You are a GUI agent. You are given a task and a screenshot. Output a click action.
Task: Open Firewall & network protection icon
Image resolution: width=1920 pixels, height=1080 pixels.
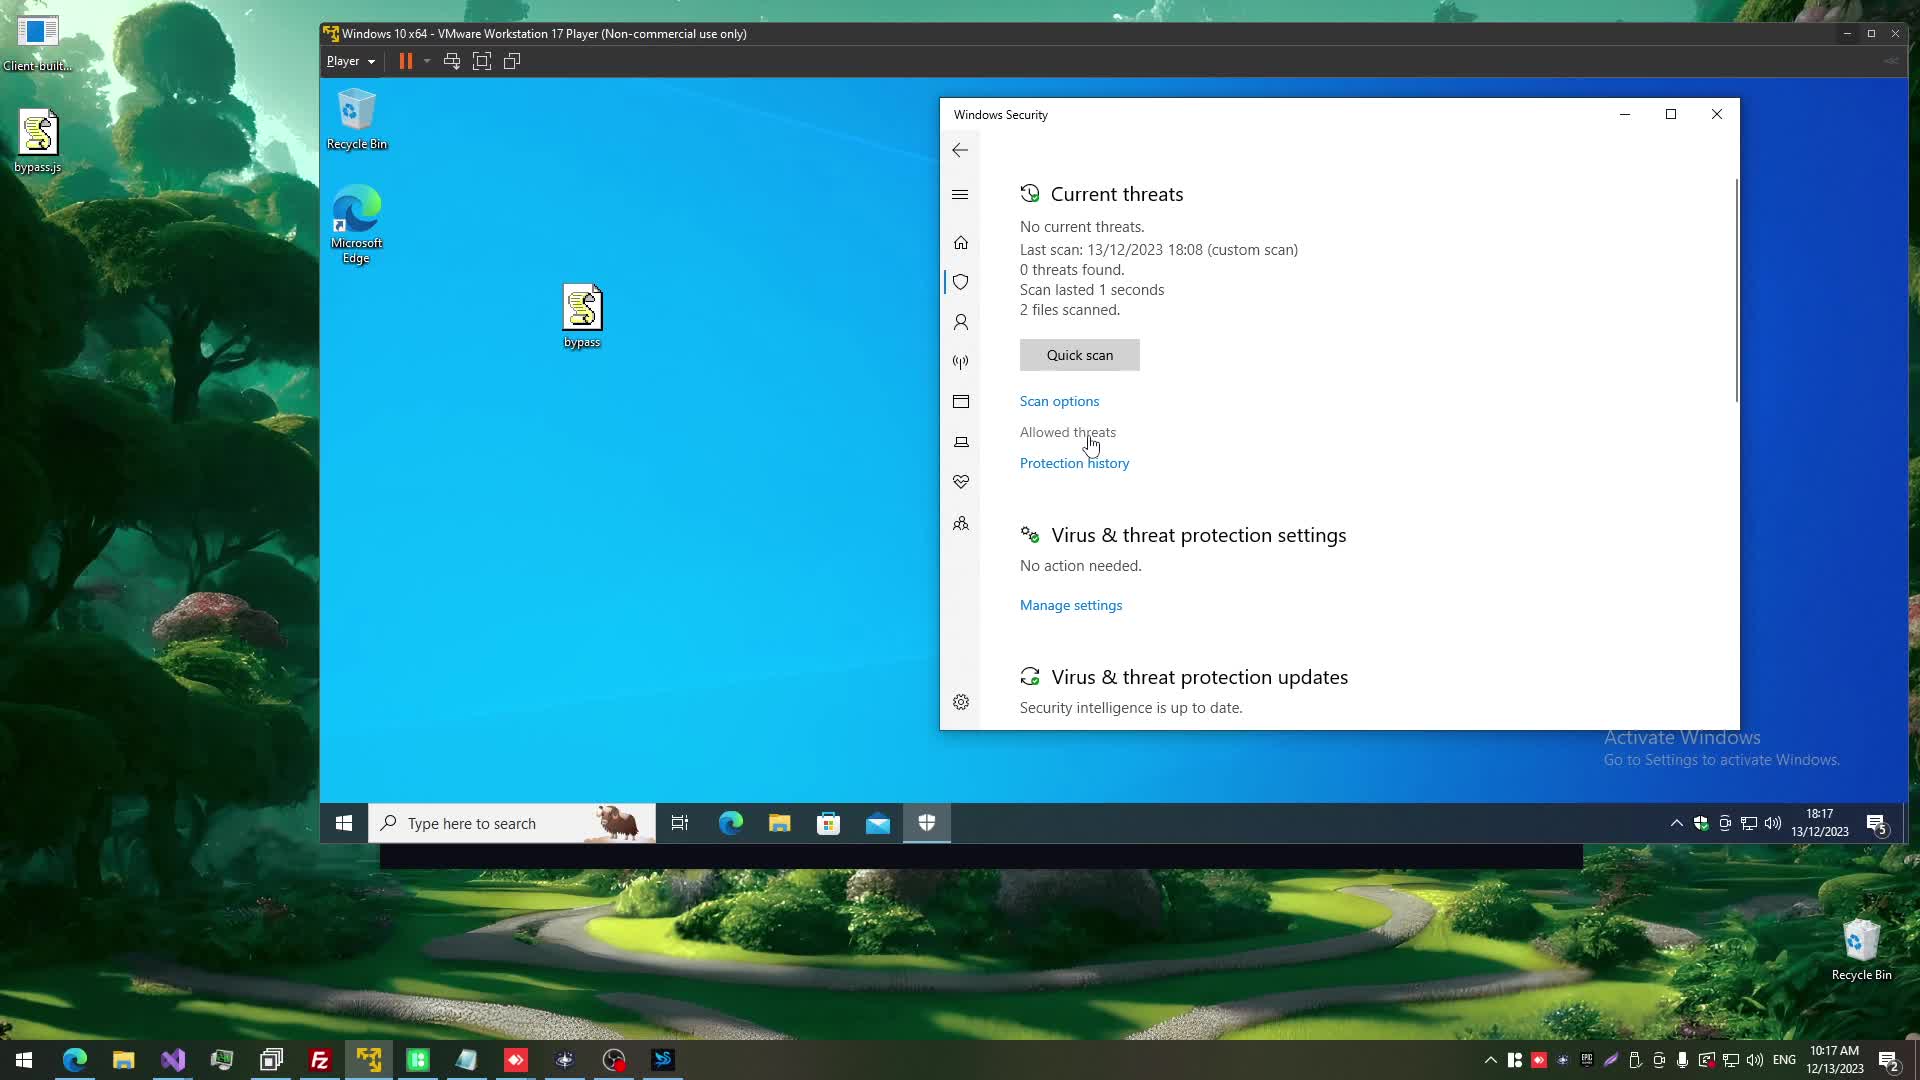pyautogui.click(x=961, y=362)
